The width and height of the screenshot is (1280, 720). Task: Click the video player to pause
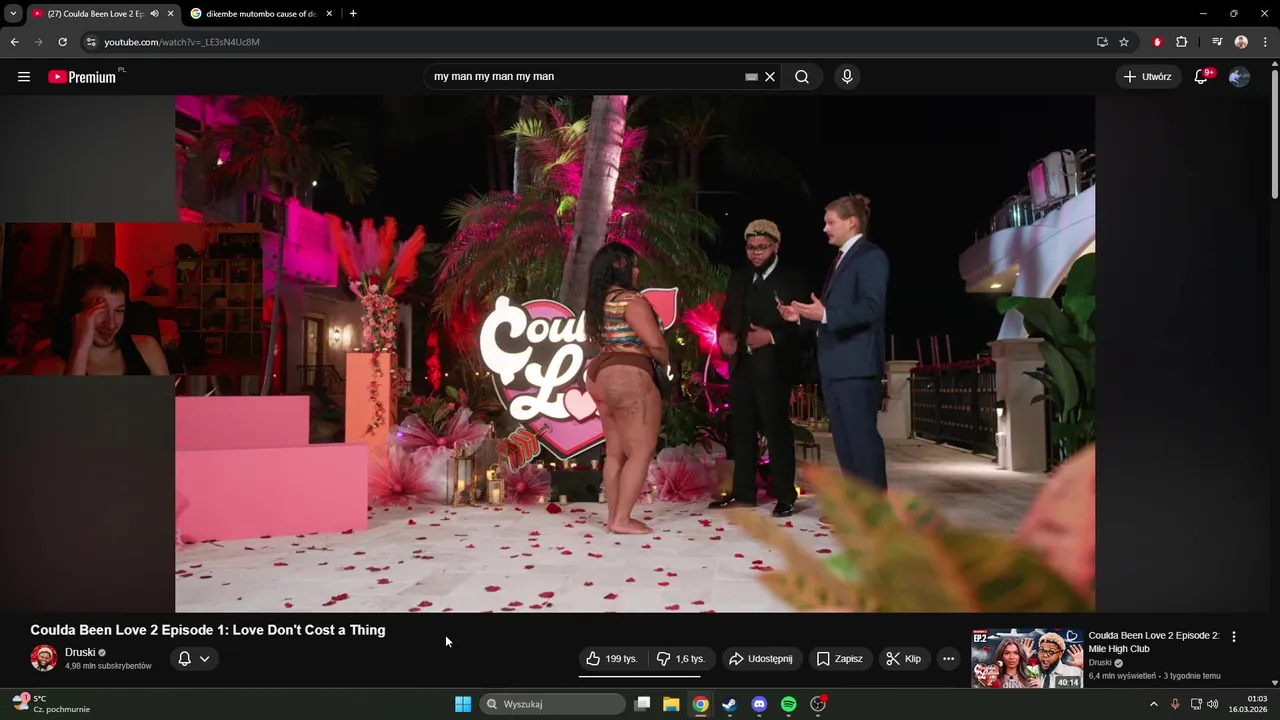click(x=635, y=353)
